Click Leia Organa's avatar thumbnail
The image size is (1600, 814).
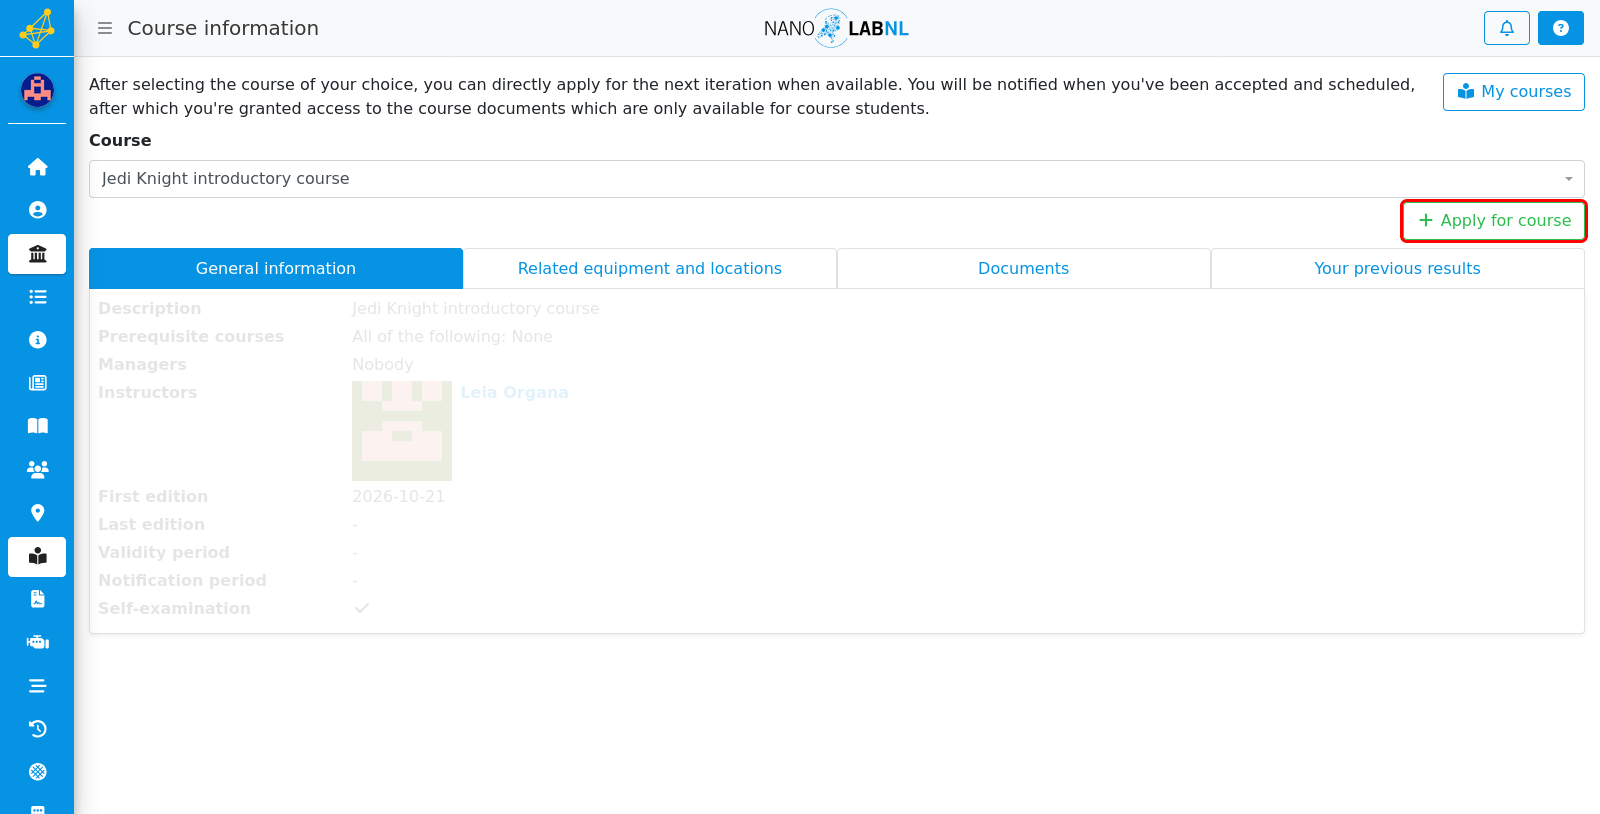click(x=402, y=431)
